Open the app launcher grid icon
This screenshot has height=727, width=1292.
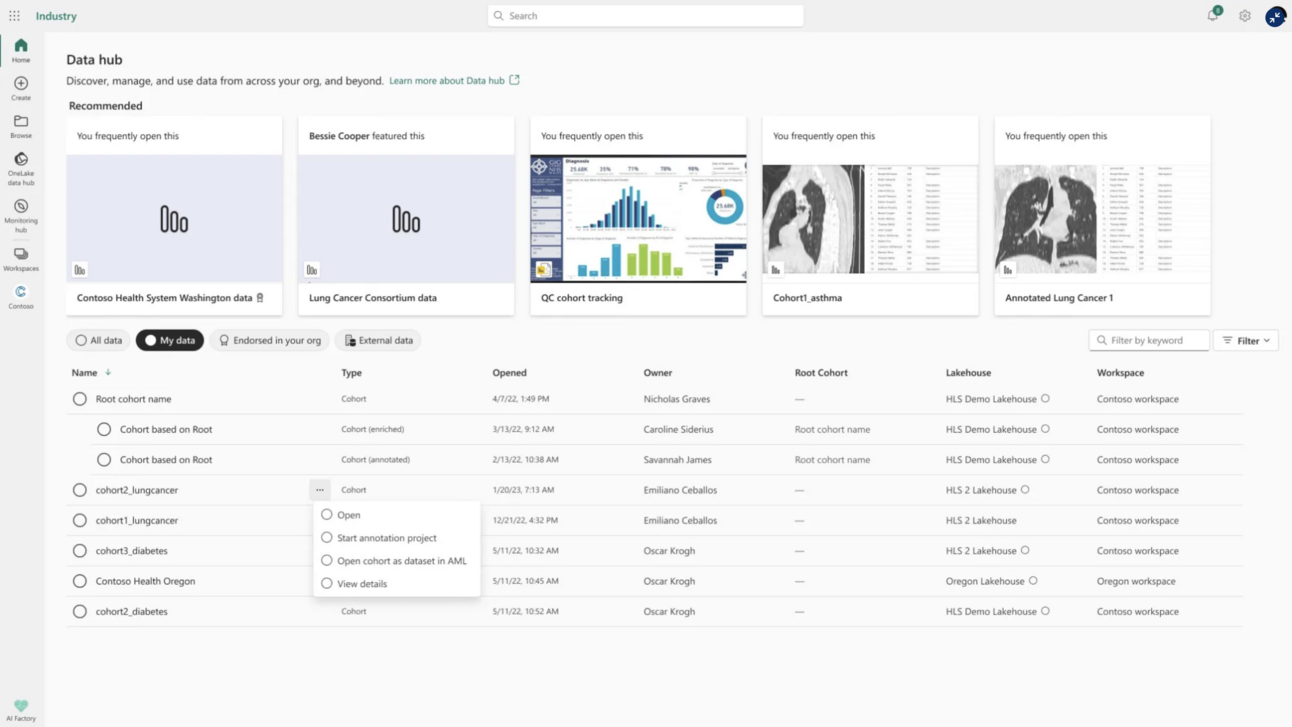pyautogui.click(x=14, y=16)
